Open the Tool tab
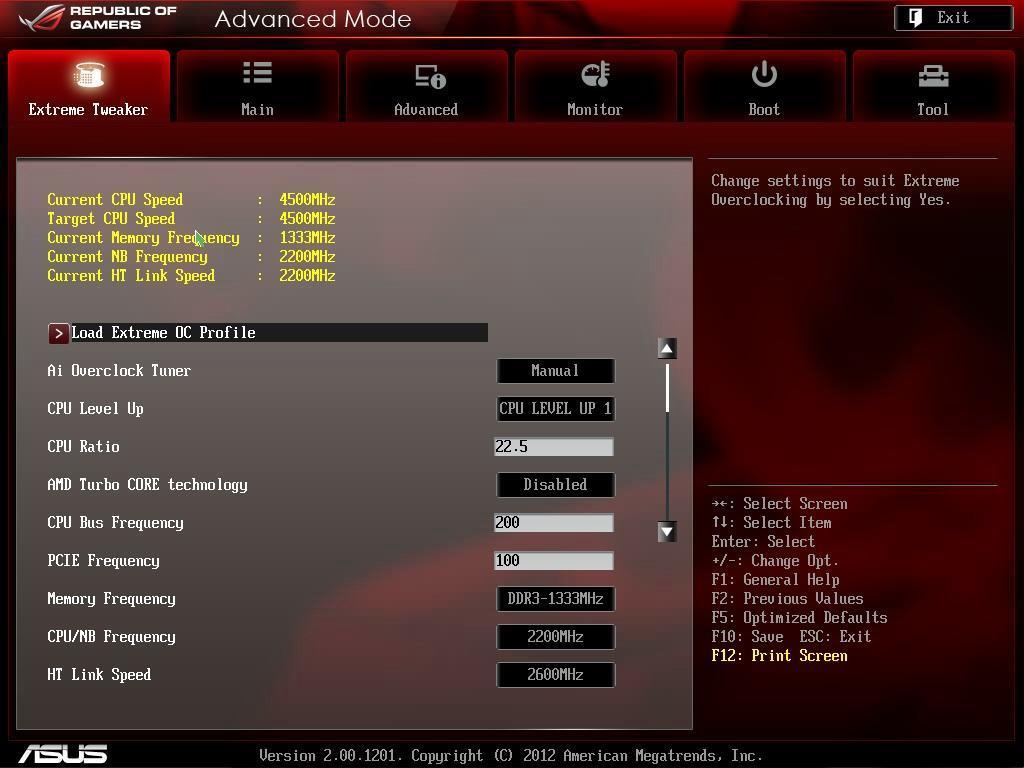 (x=933, y=86)
